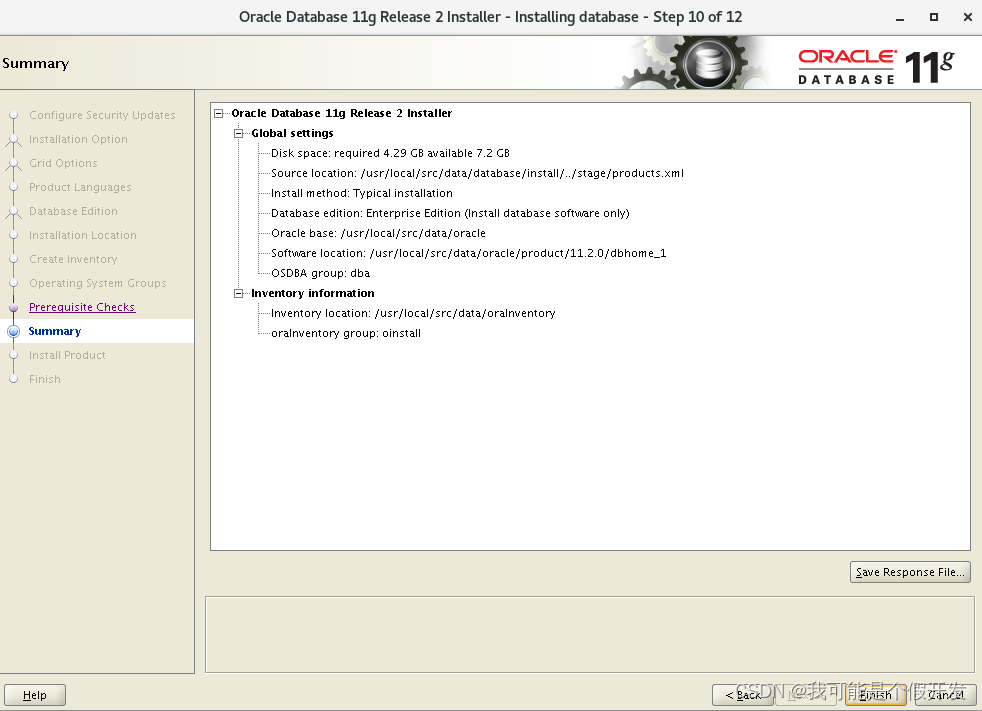Open the Help button
This screenshot has width=982, height=711.
pos(34,695)
